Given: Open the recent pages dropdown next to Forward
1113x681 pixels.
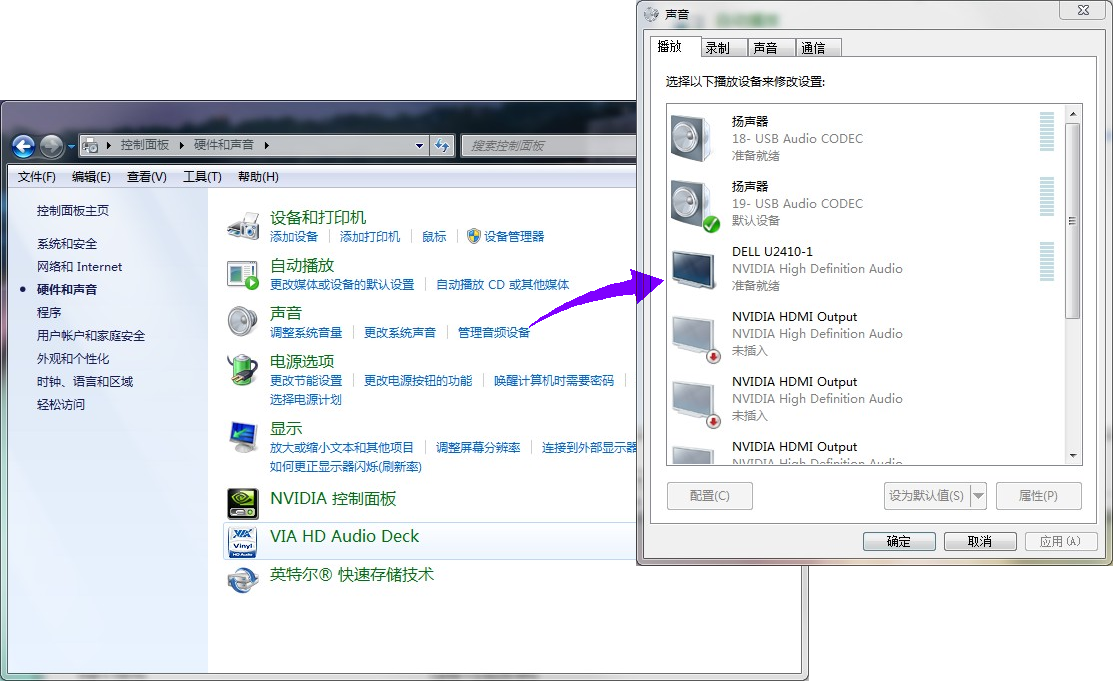Looking at the screenshot, I should click(x=71, y=147).
